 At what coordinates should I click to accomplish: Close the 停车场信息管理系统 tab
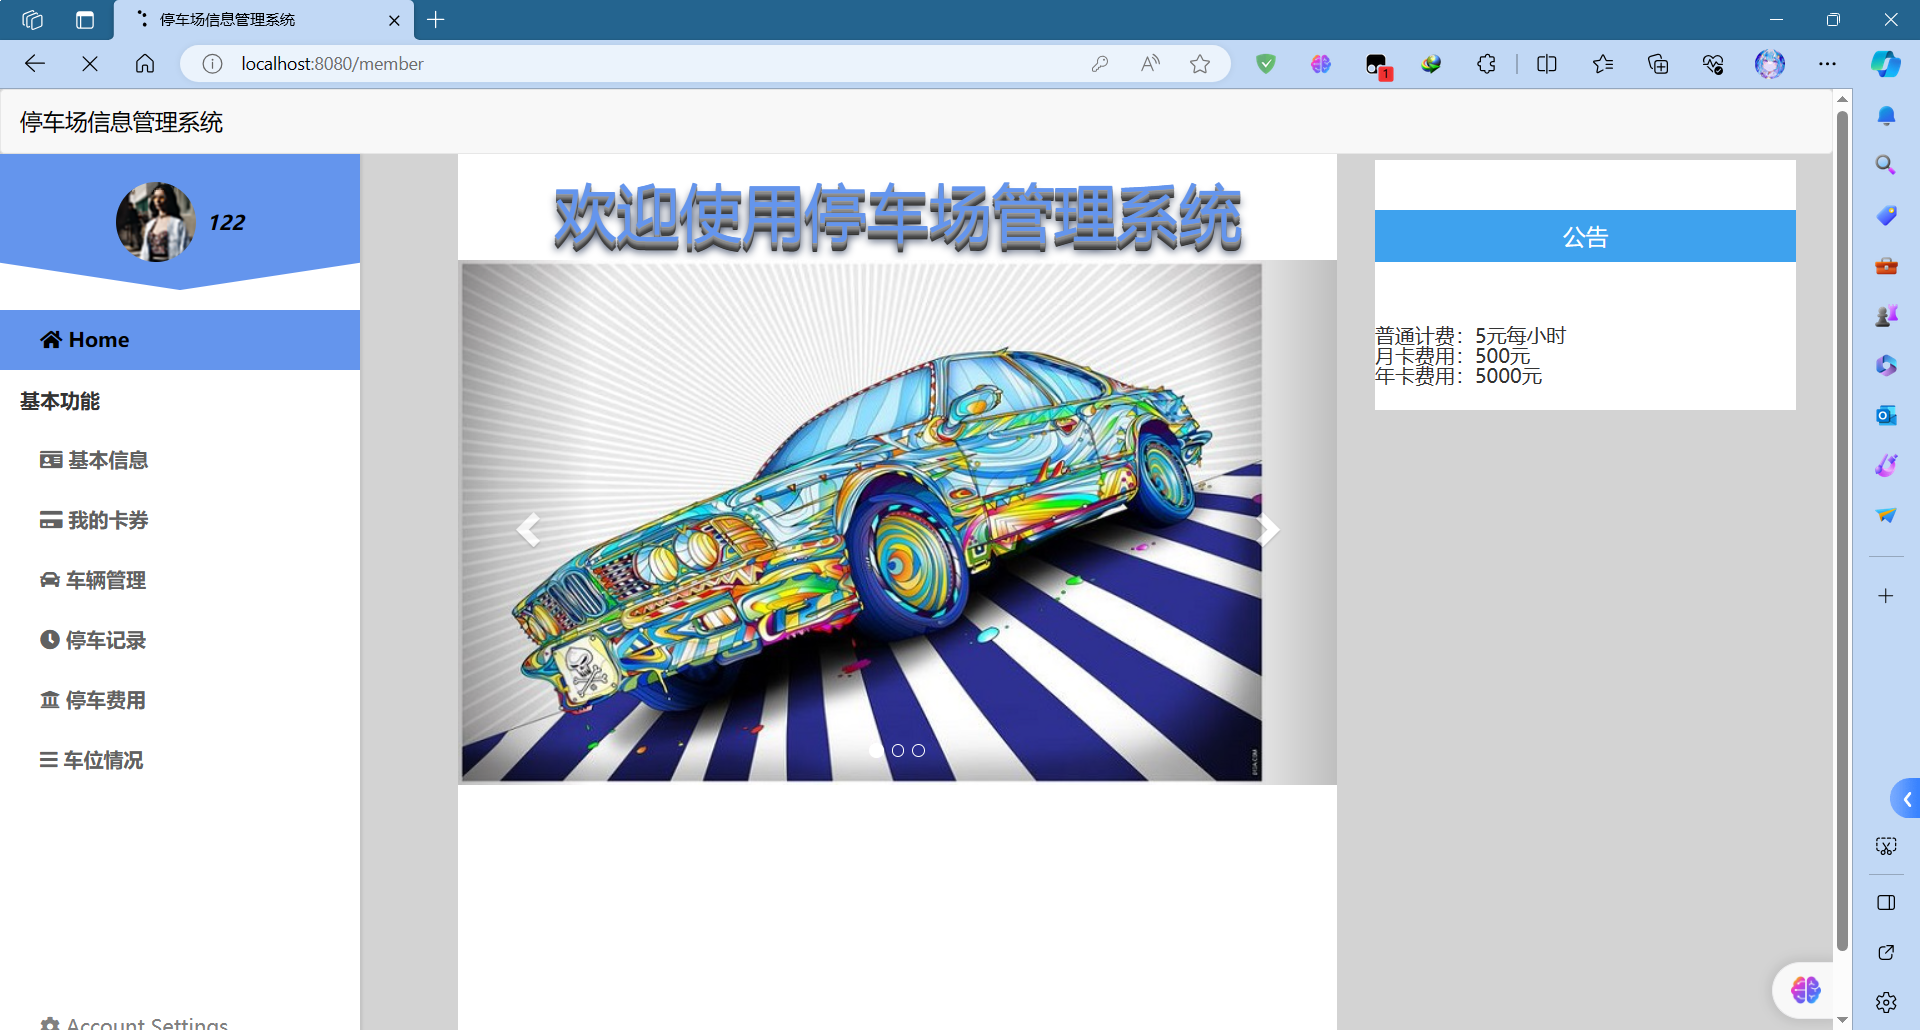(x=394, y=20)
